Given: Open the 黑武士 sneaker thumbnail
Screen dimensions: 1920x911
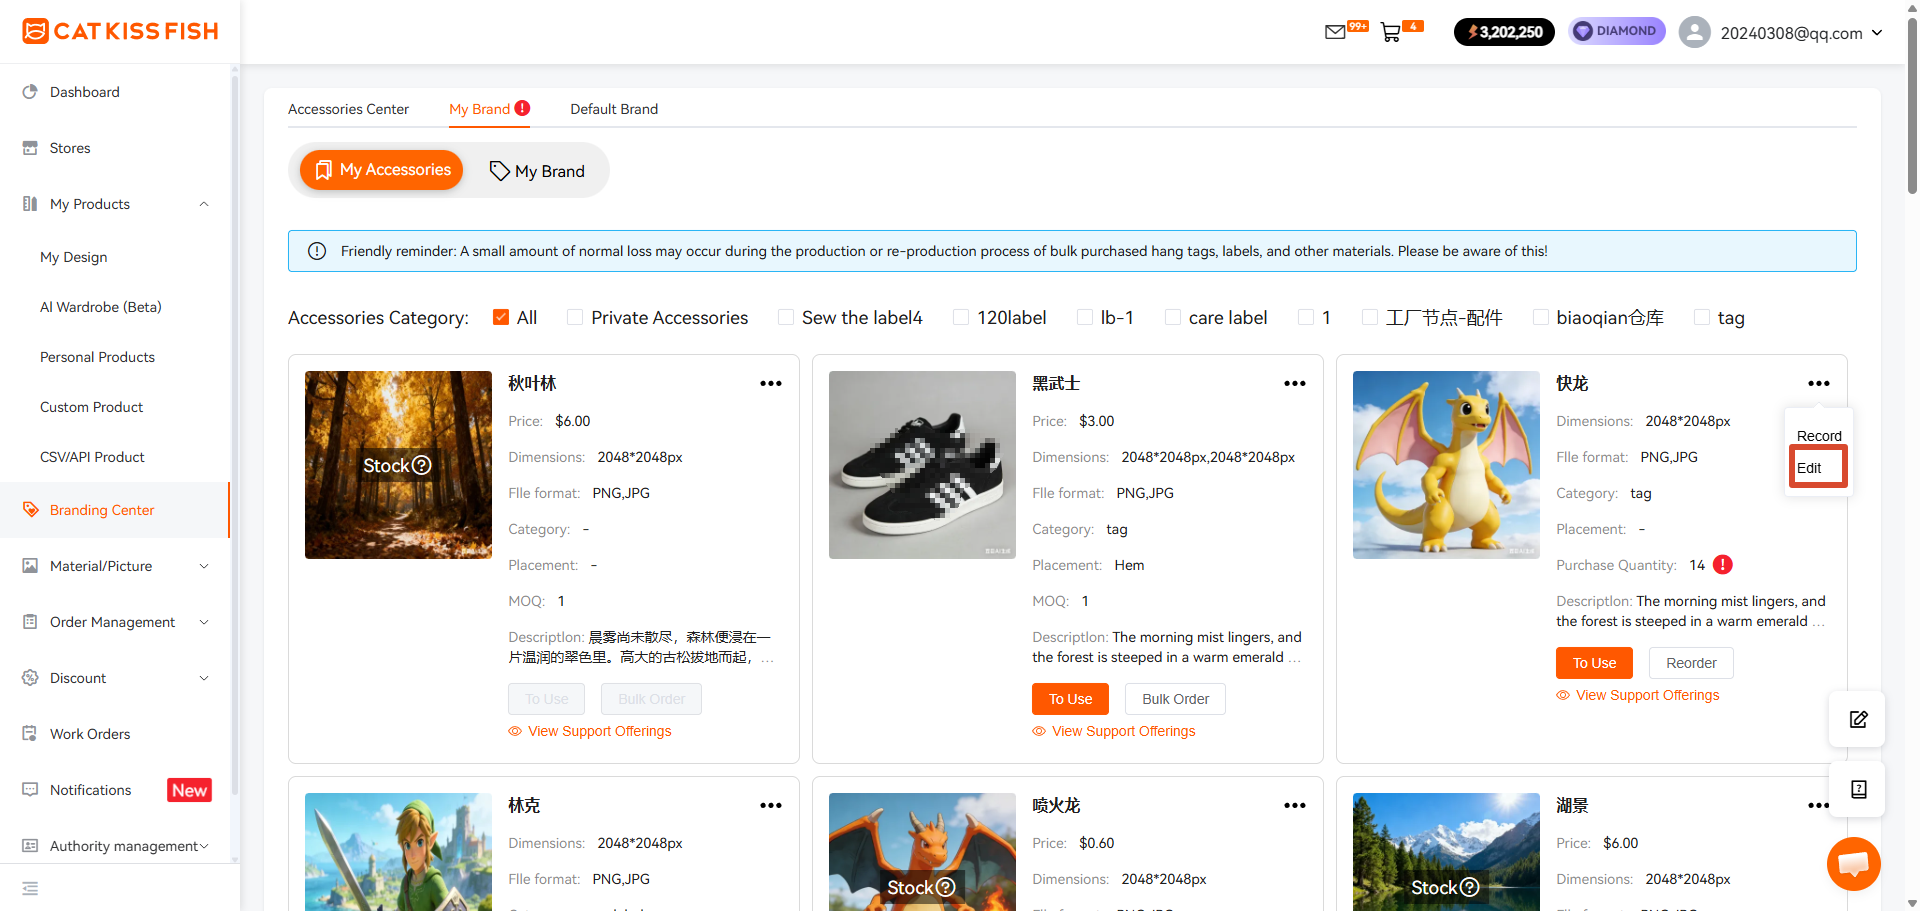Looking at the screenshot, I should pos(922,465).
